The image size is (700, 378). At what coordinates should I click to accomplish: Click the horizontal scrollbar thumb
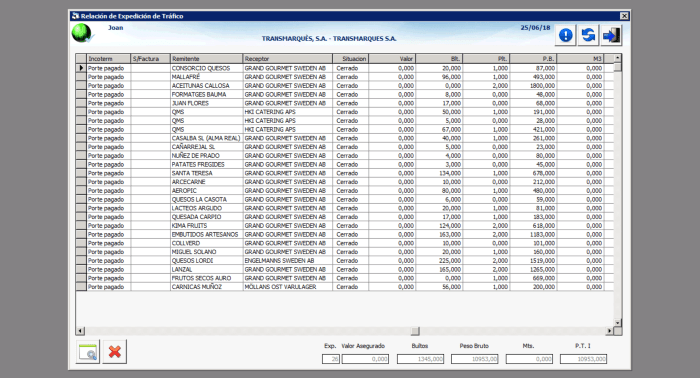pos(415,331)
